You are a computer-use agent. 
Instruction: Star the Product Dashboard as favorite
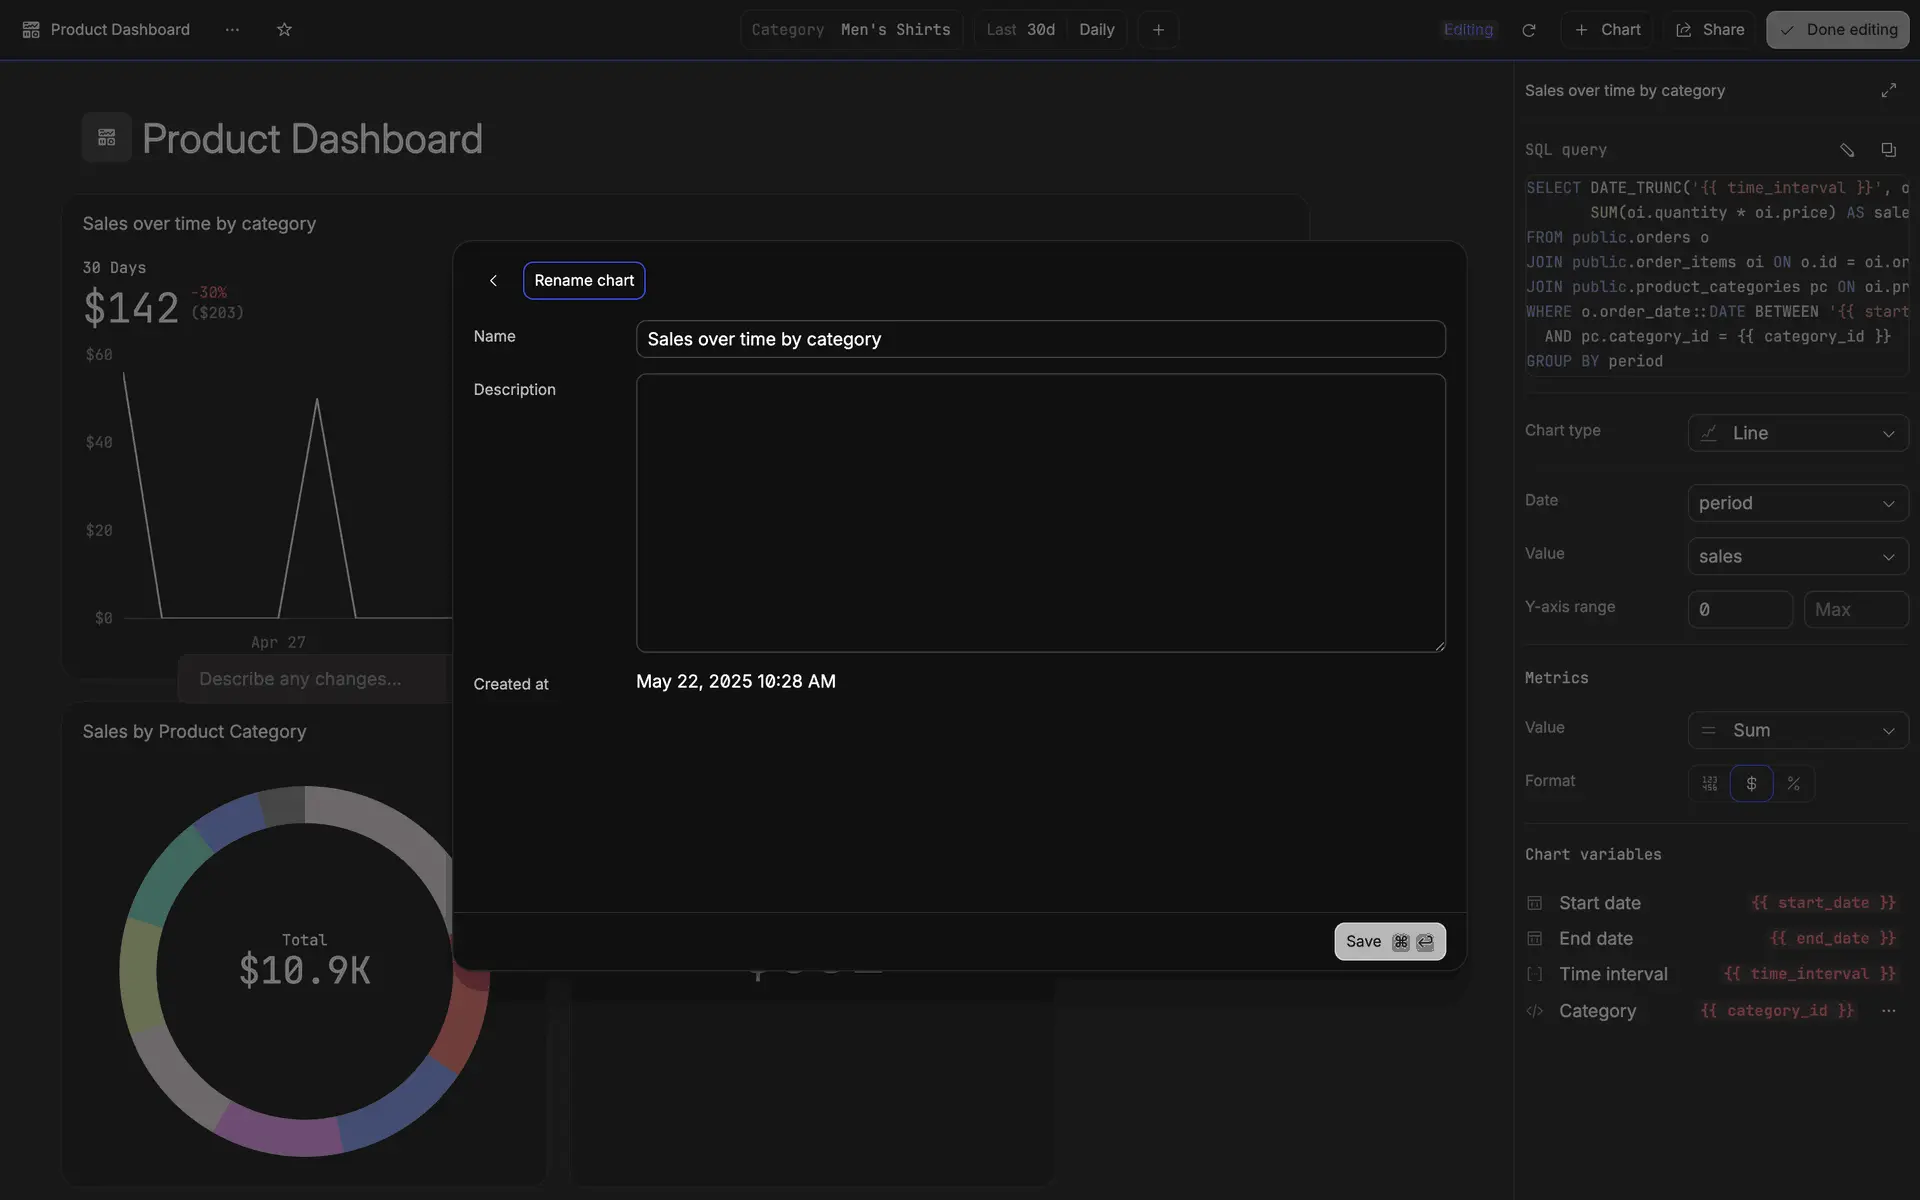pos(284,30)
